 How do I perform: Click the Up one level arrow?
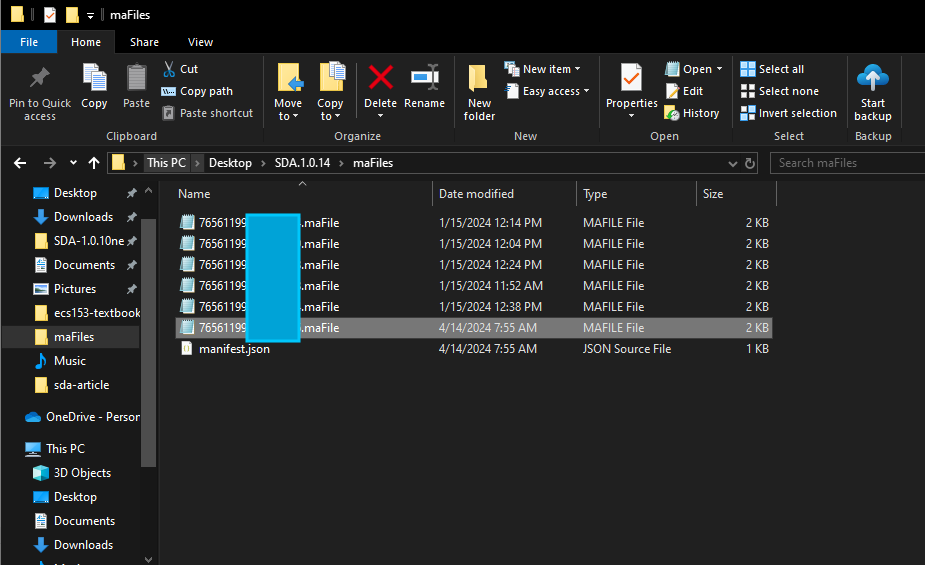click(94, 163)
